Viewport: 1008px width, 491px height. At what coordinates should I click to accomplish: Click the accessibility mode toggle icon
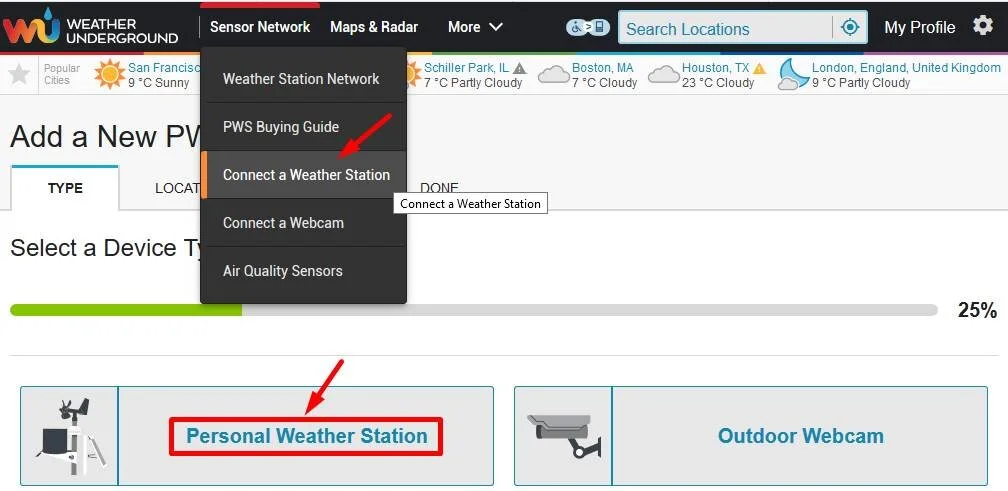(x=588, y=27)
